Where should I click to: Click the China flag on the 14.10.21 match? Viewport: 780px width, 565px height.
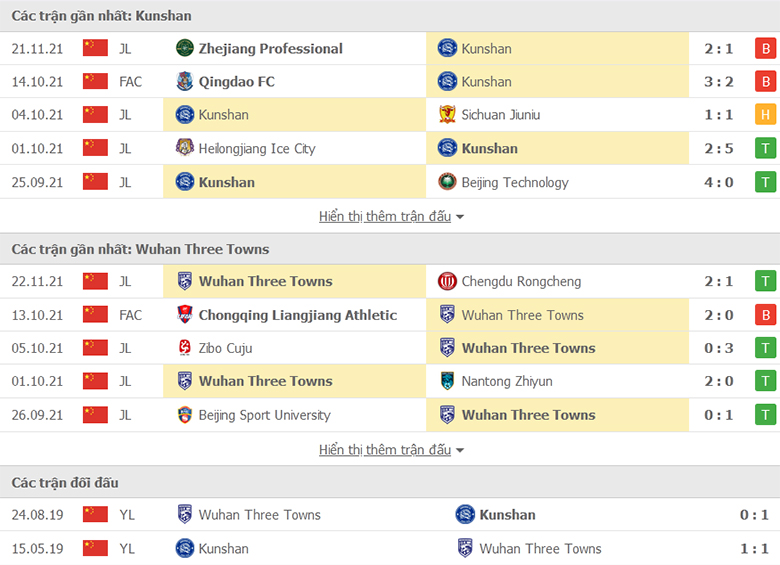tap(96, 81)
